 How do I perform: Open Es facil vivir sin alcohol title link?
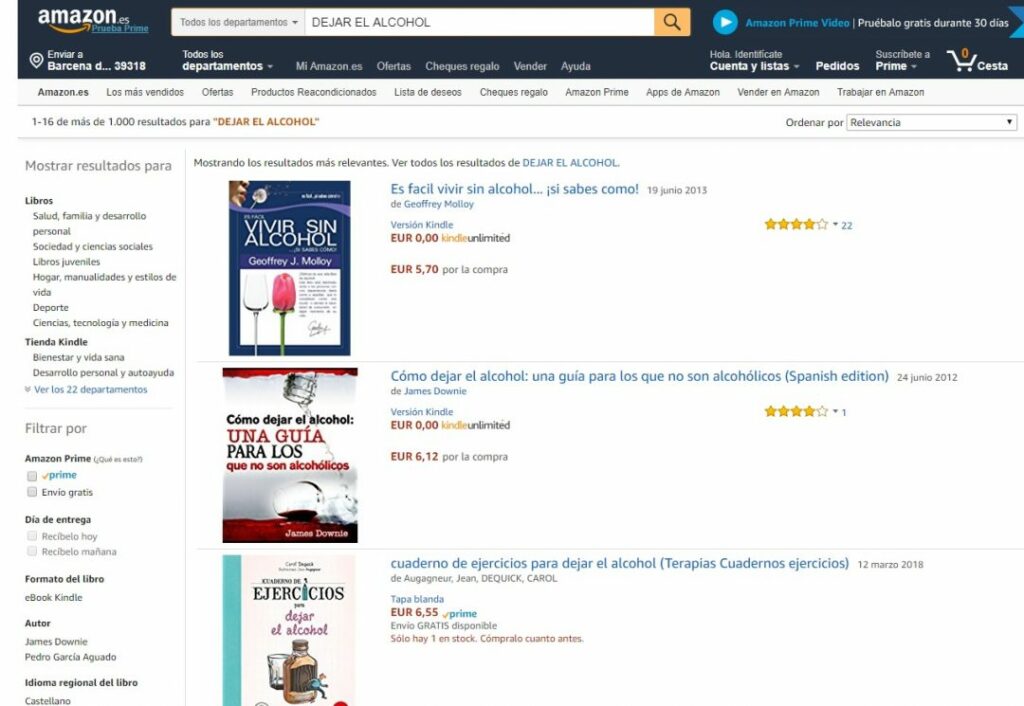tap(515, 189)
